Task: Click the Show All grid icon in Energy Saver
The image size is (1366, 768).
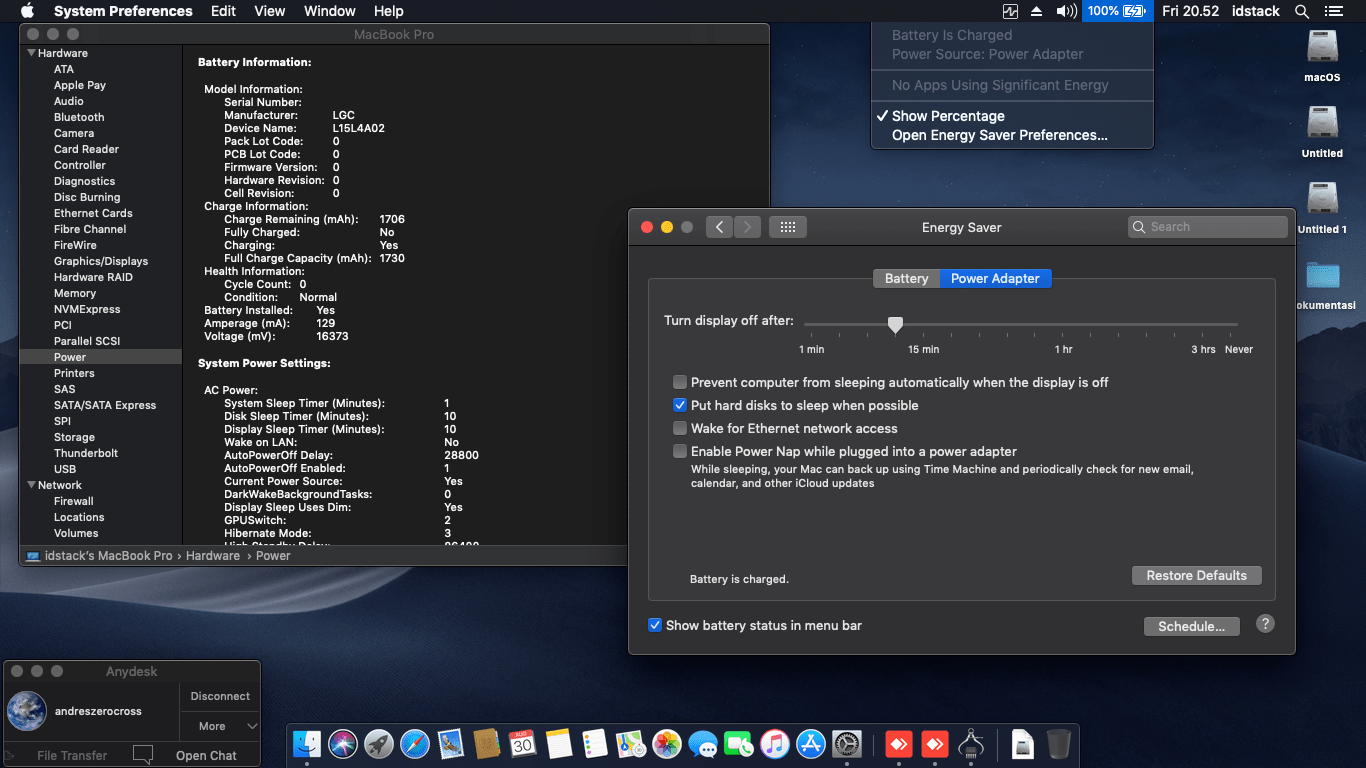Action: click(787, 227)
